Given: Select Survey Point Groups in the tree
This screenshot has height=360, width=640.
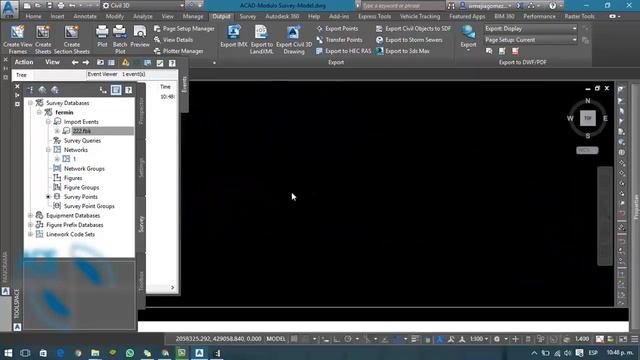Looking at the screenshot, I should (x=89, y=206).
